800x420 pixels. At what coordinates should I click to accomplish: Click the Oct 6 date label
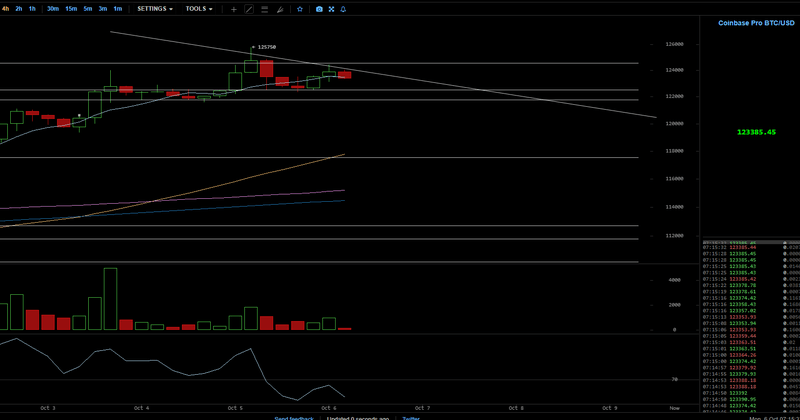coord(329,408)
